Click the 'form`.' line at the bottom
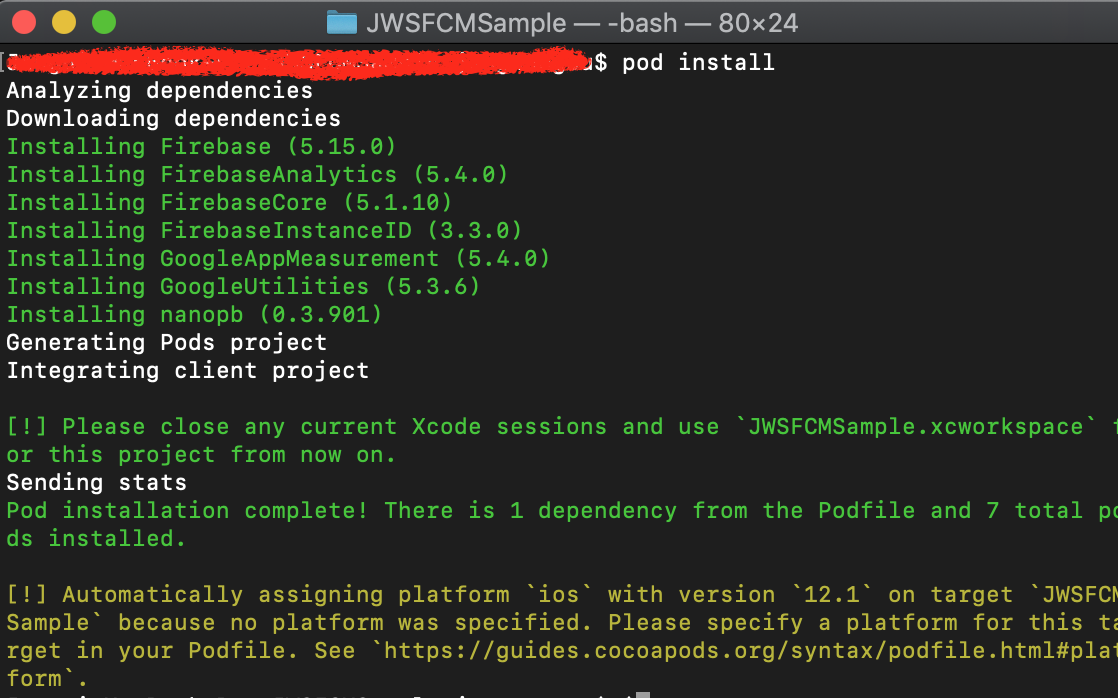This screenshot has height=698, width=1118. tap(47, 678)
